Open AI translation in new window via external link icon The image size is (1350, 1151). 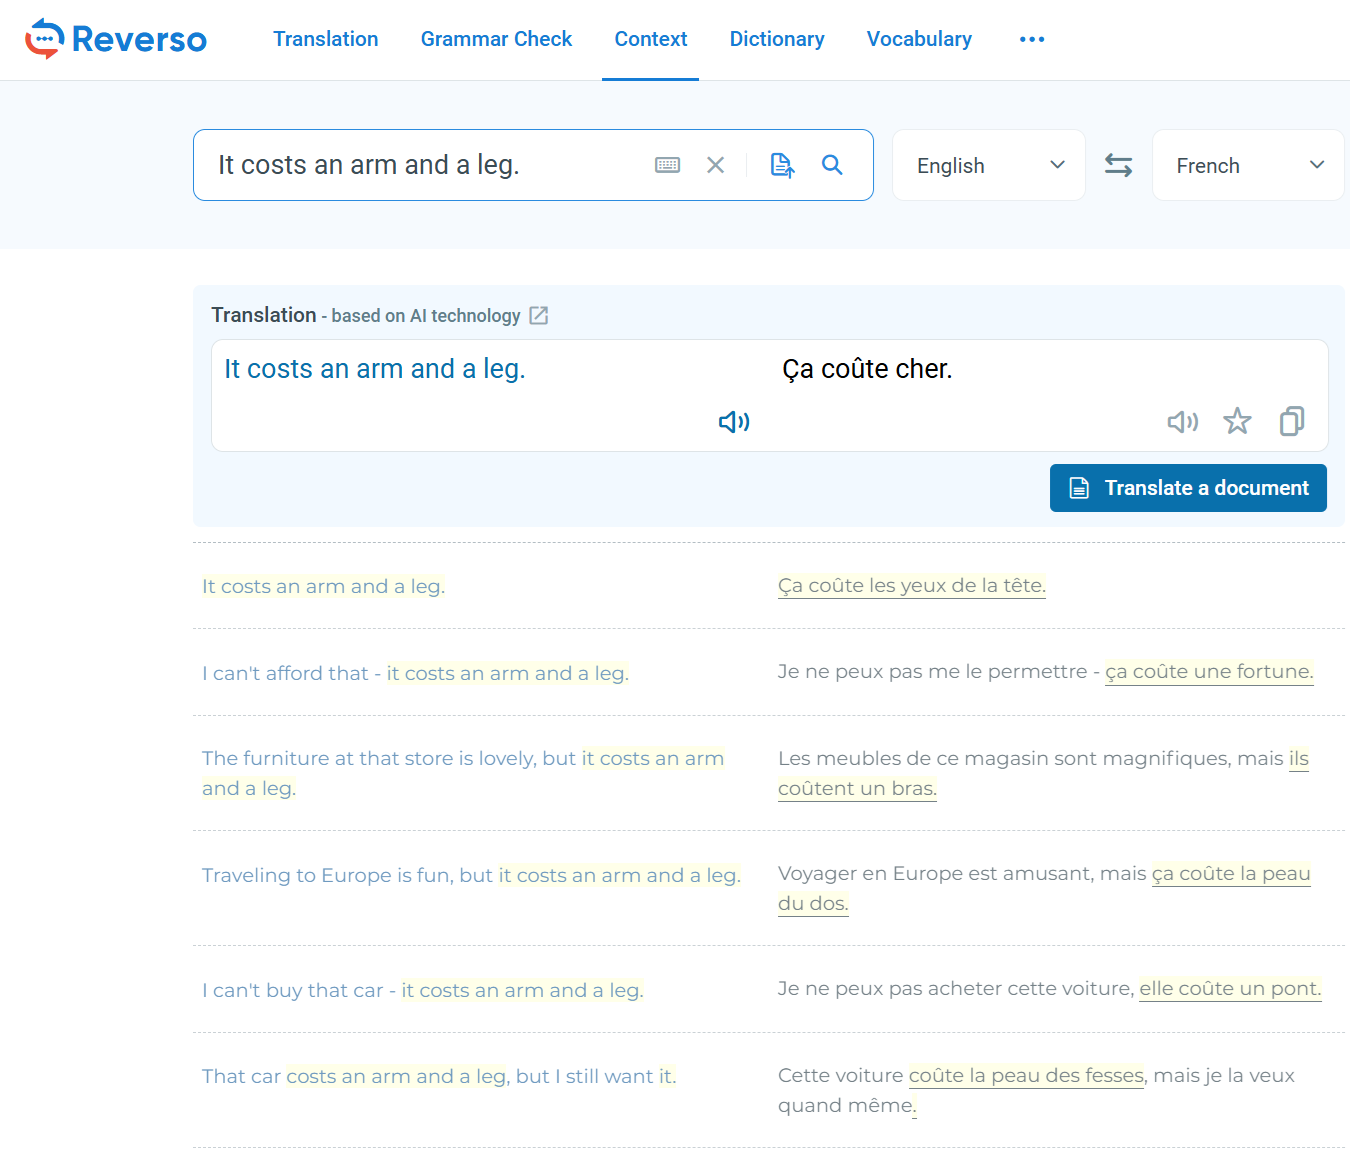pos(539,315)
